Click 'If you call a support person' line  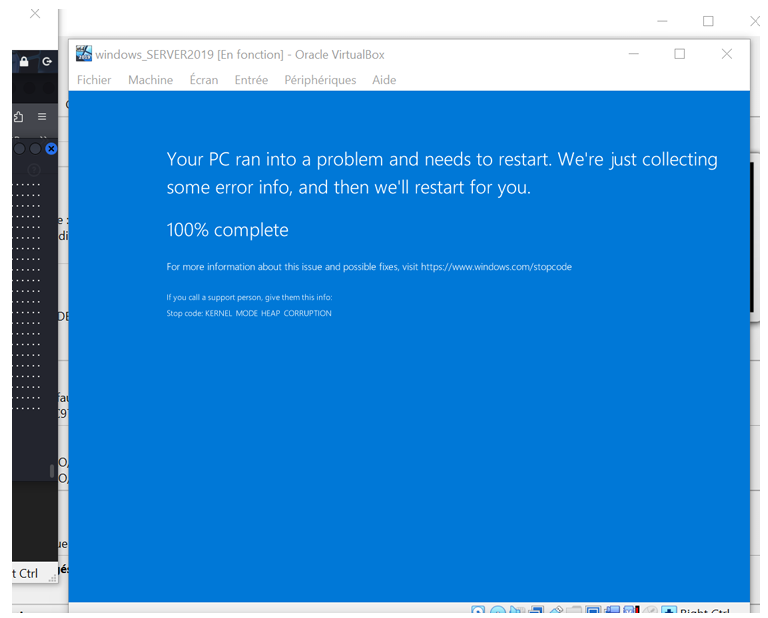249,297
